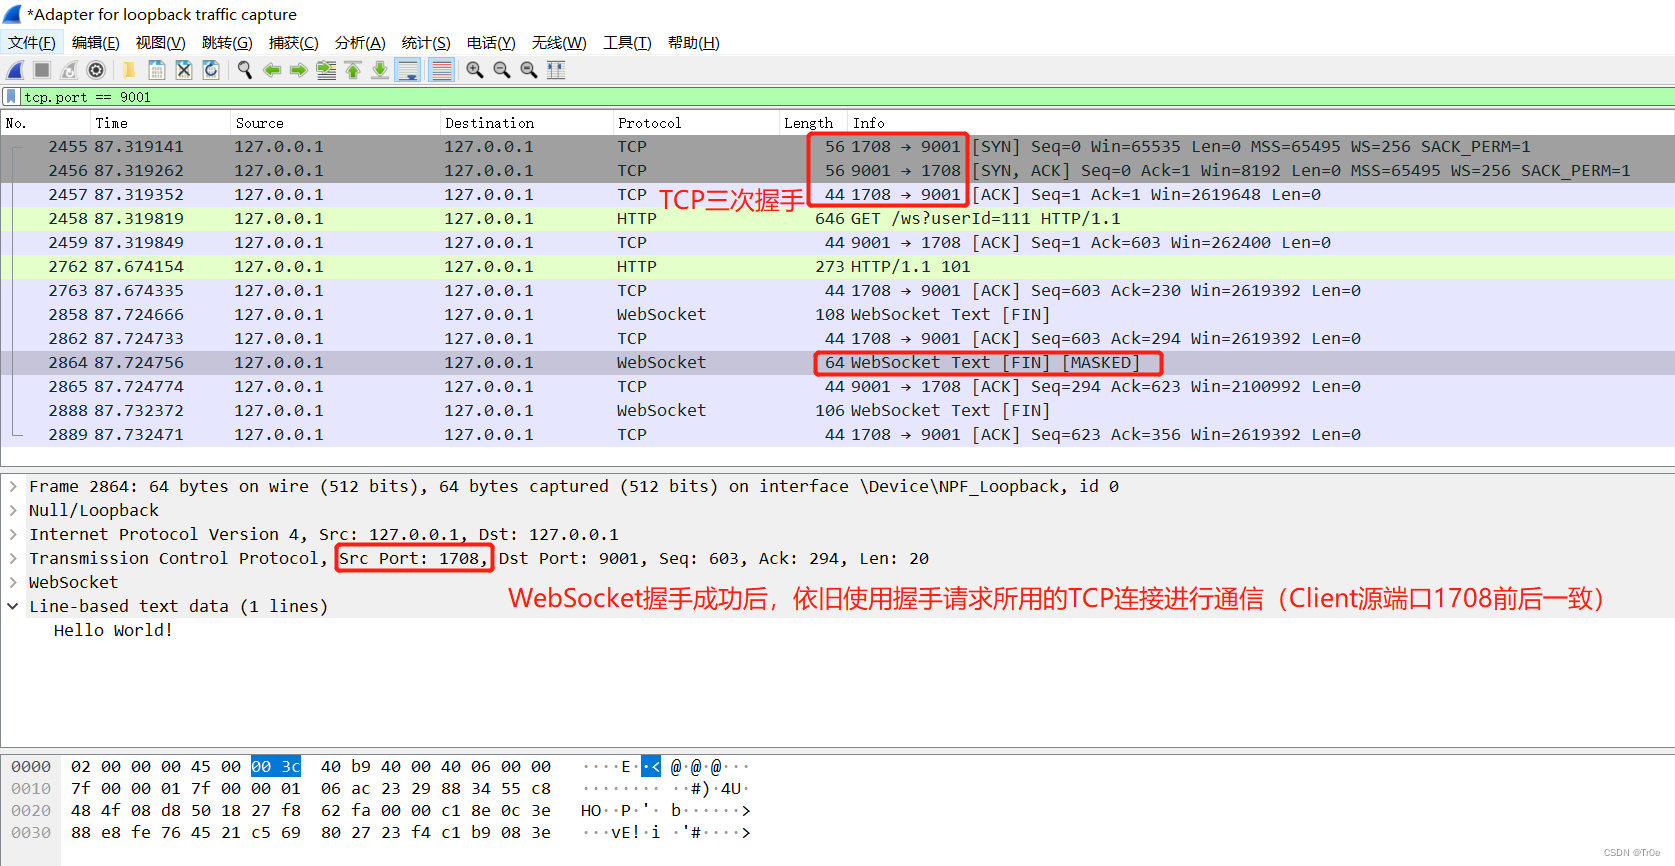This screenshot has height=866, width=1675.
Task: Open the 分析(A) menu
Action: (360, 42)
